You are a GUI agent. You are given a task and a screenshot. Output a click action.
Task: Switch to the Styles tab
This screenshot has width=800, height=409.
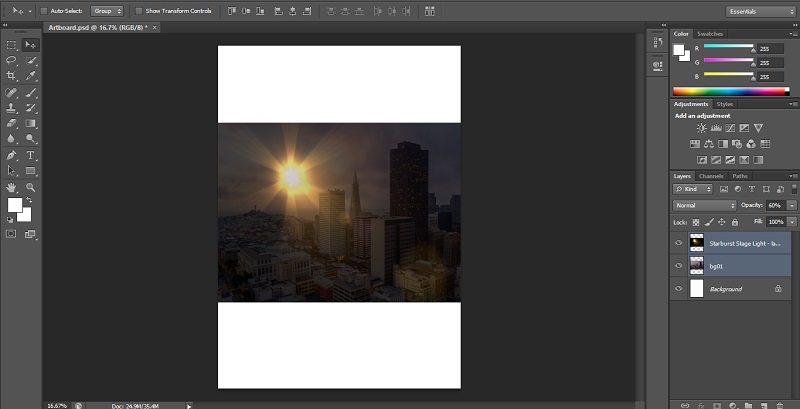(724, 104)
